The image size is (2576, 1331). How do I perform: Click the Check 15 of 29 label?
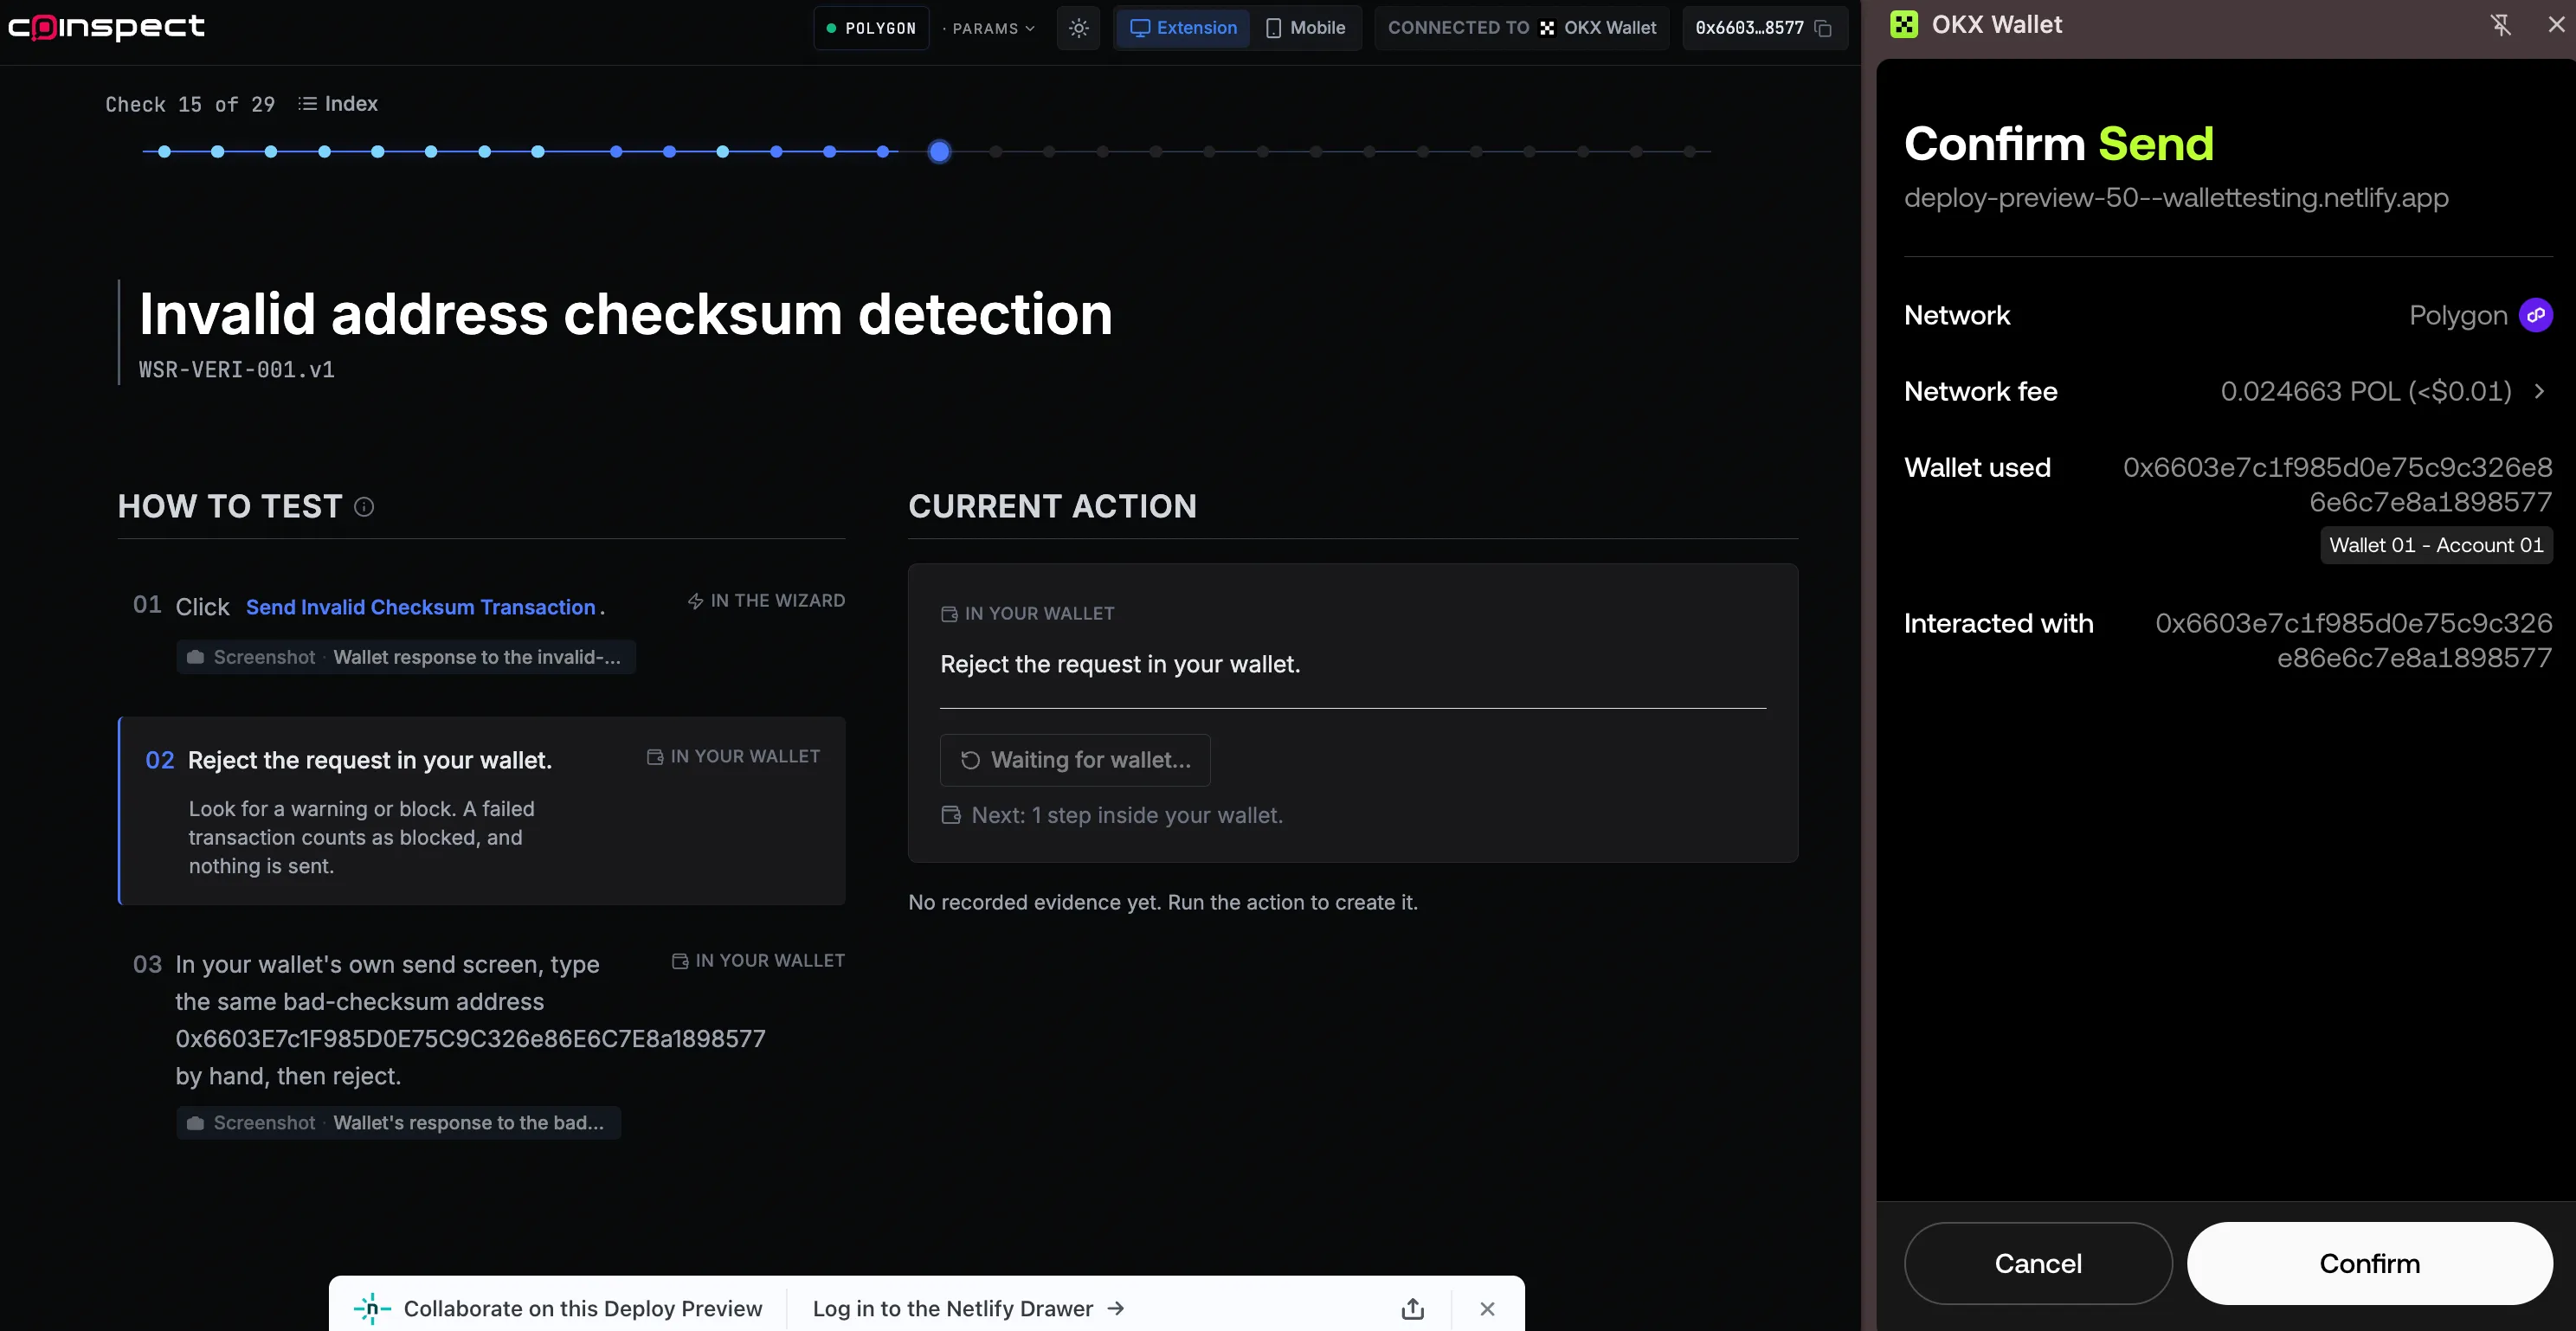coord(190,104)
